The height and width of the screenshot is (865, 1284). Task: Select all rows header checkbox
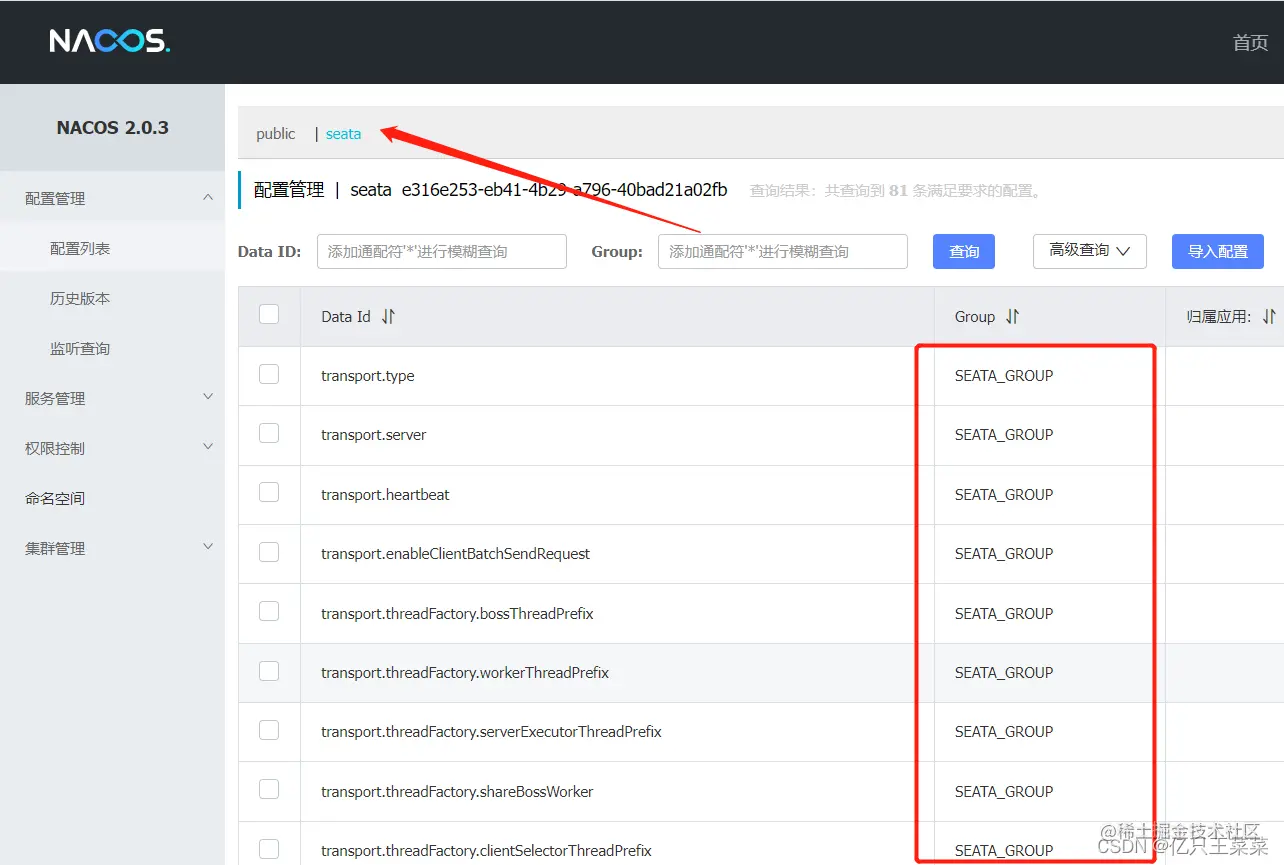[269, 314]
